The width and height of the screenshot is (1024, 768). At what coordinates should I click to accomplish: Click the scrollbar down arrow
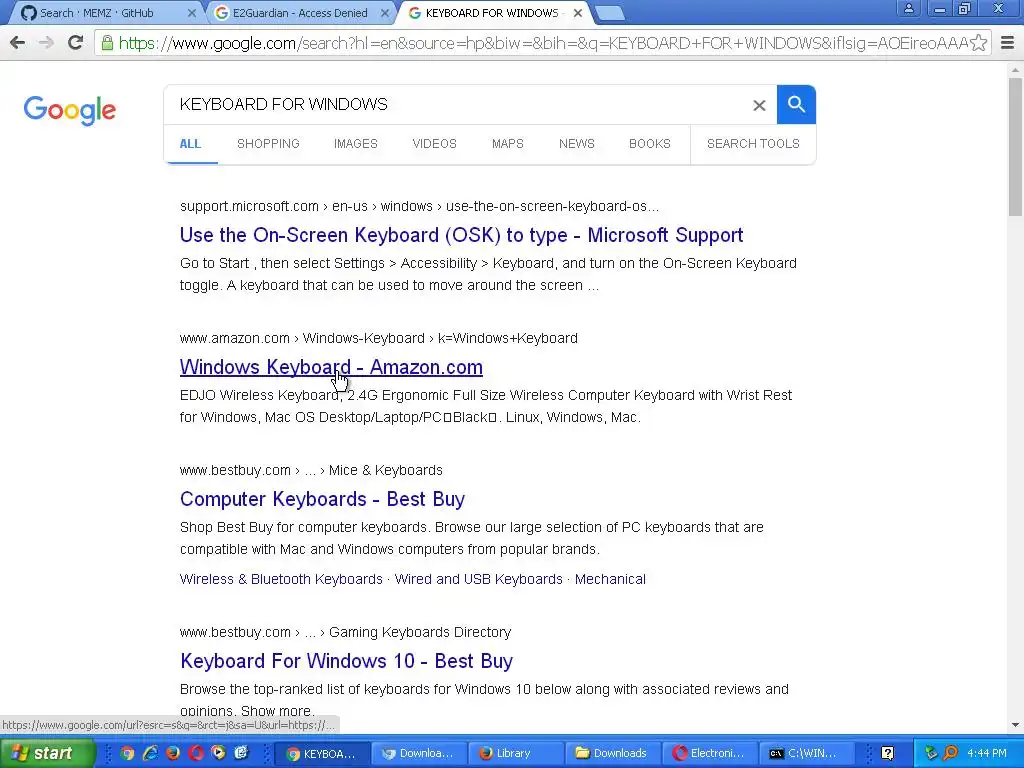(1016, 725)
